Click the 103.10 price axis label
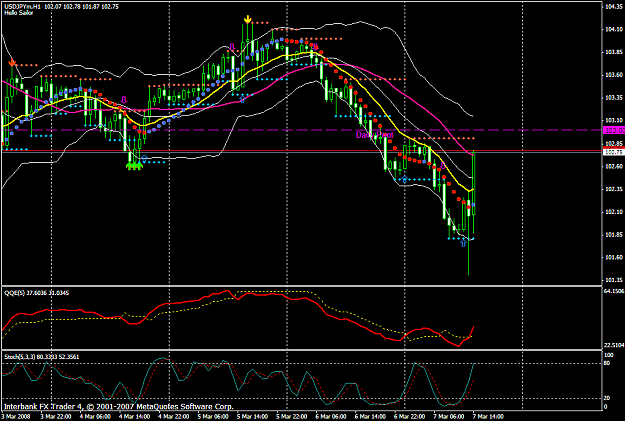The image size is (625, 421). [x=614, y=120]
